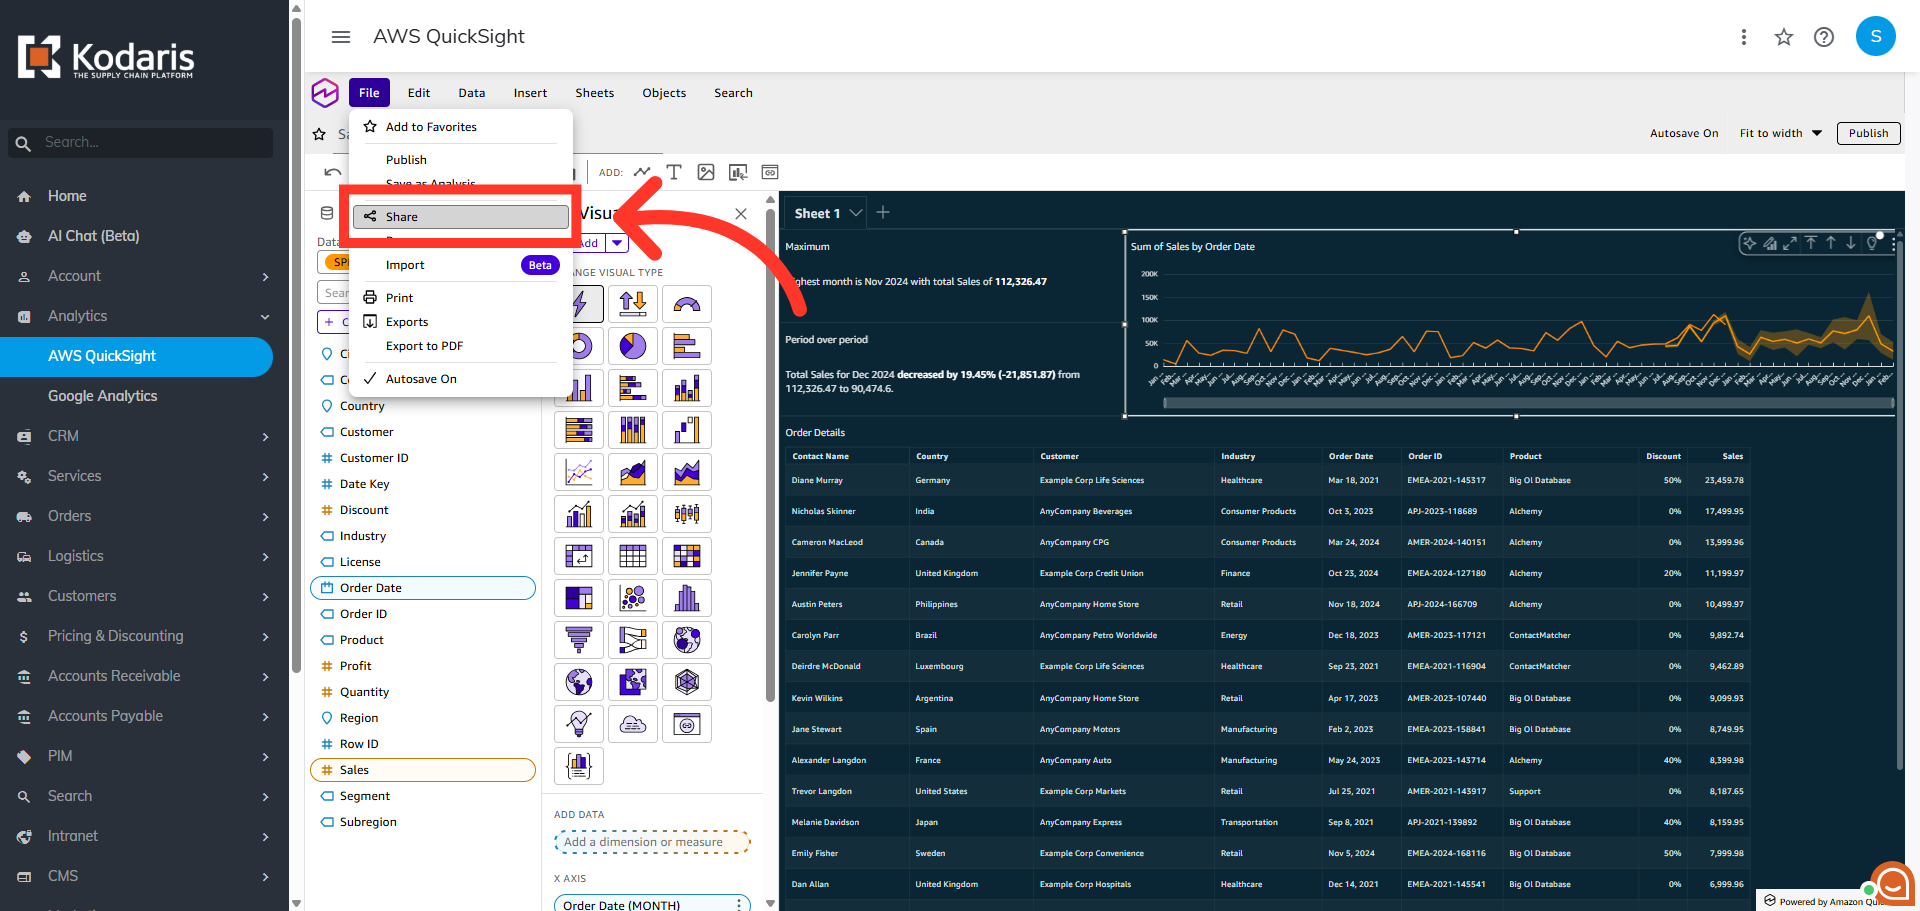Viewport: 1920px width, 911px height.
Task: Open the Order Date (MONTH) field options
Action: coord(738,904)
